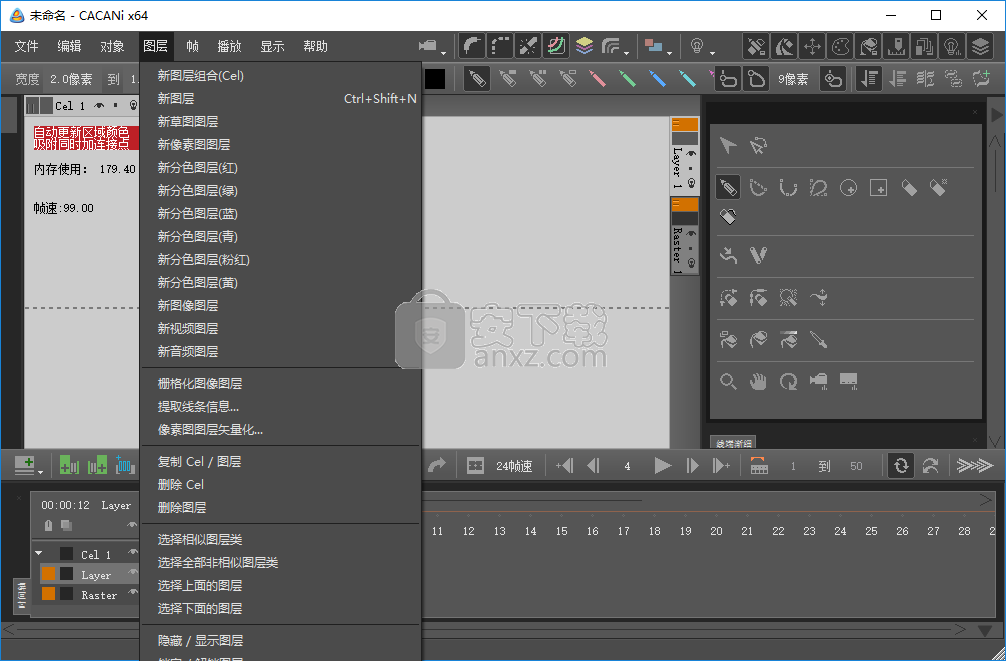This screenshot has height=661, width=1006.
Task: Select the blue pencil preset
Action: point(658,79)
